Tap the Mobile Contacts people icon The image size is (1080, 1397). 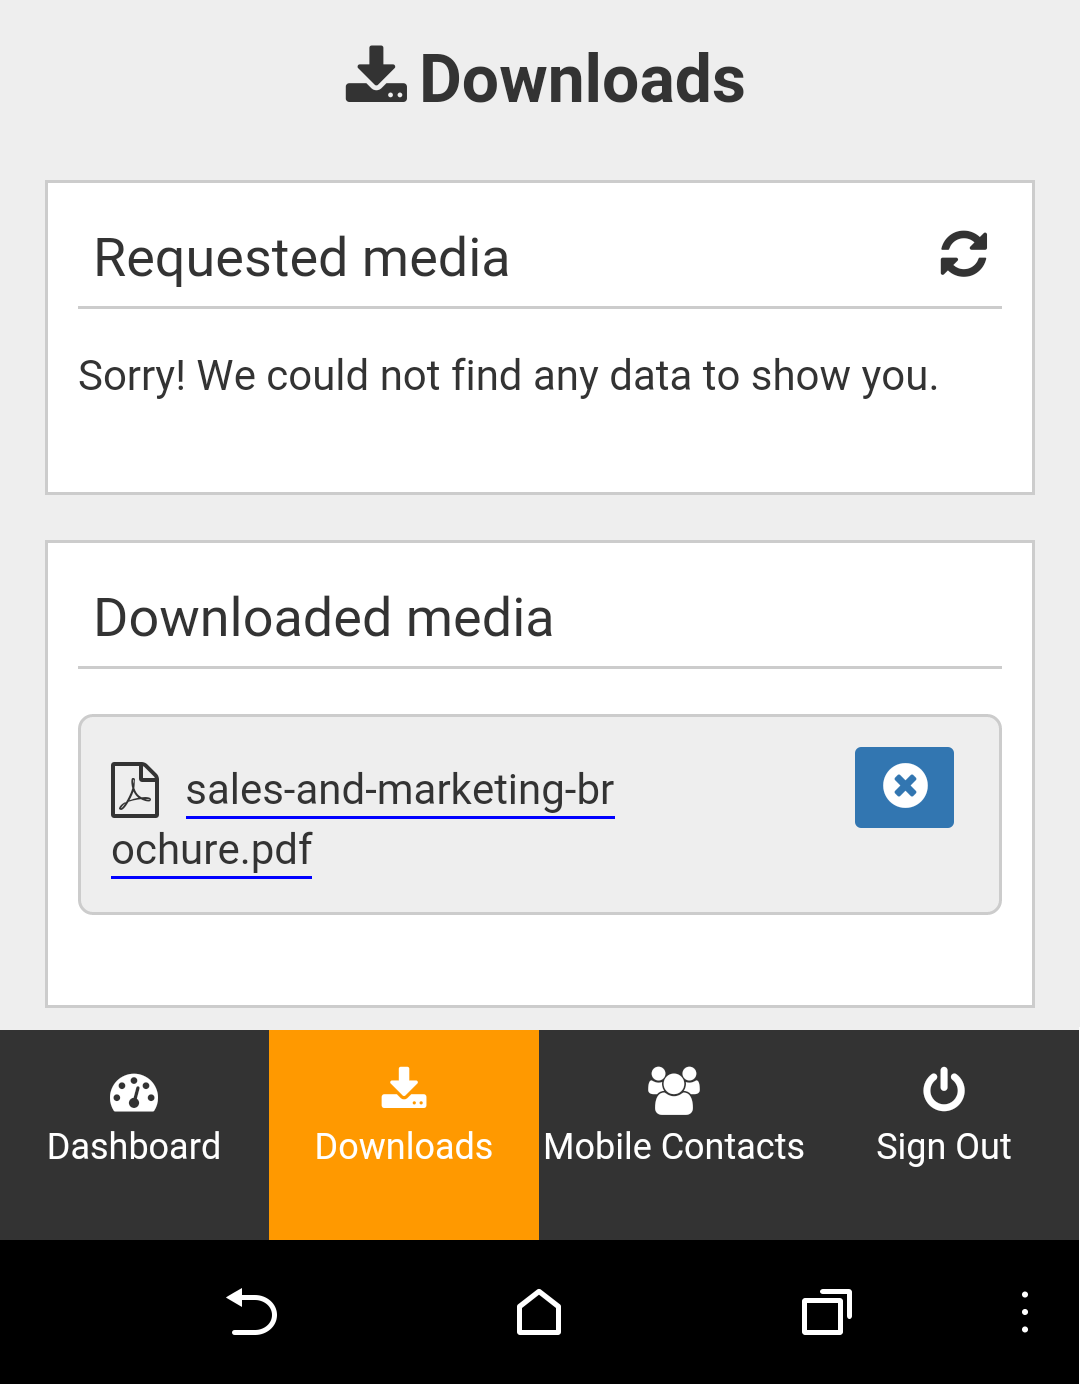pyautogui.click(x=674, y=1090)
